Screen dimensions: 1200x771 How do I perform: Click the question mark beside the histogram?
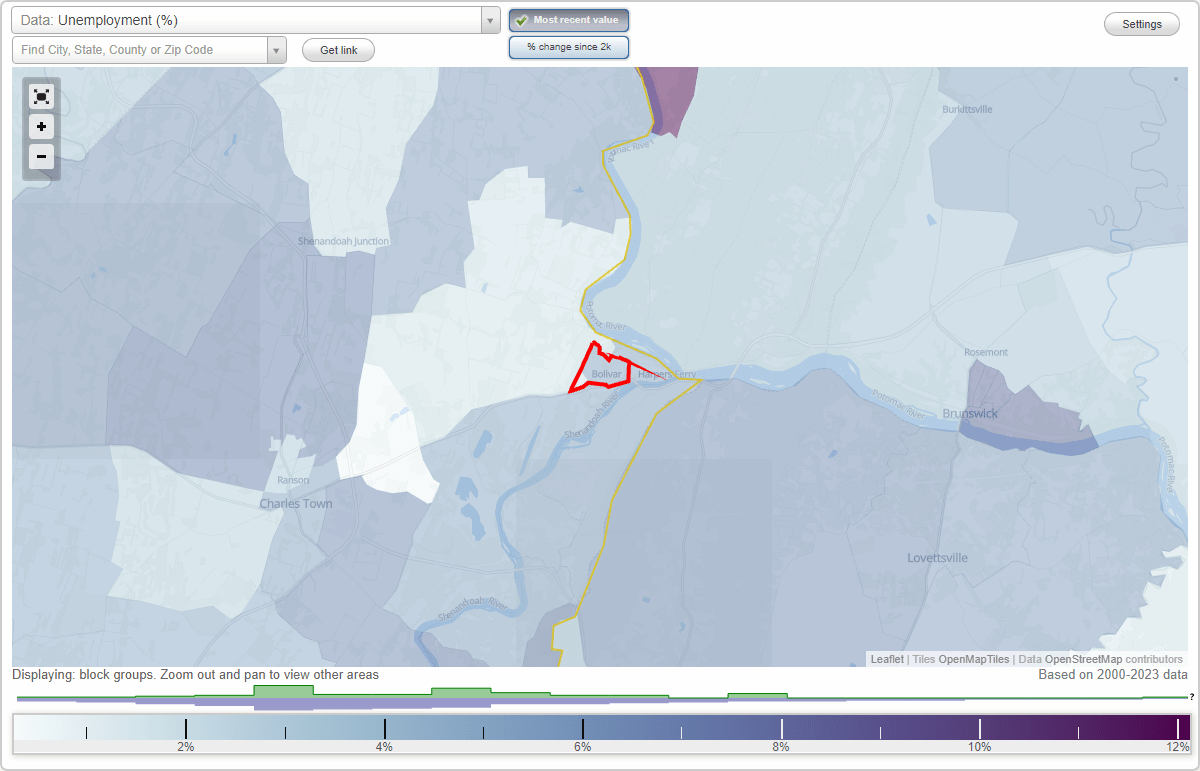click(1192, 696)
